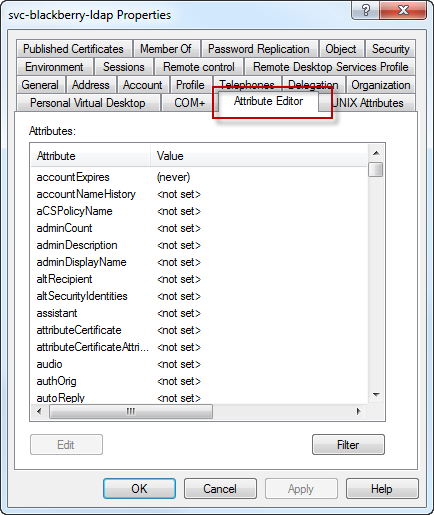Click the Attribute column header
The width and height of the screenshot is (434, 515).
(x=91, y=156)
